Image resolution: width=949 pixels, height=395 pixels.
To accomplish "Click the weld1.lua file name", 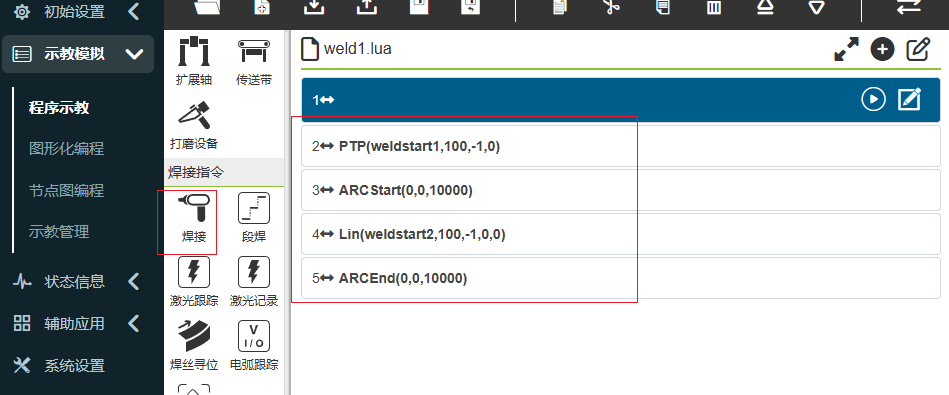I will click(358, 48).
